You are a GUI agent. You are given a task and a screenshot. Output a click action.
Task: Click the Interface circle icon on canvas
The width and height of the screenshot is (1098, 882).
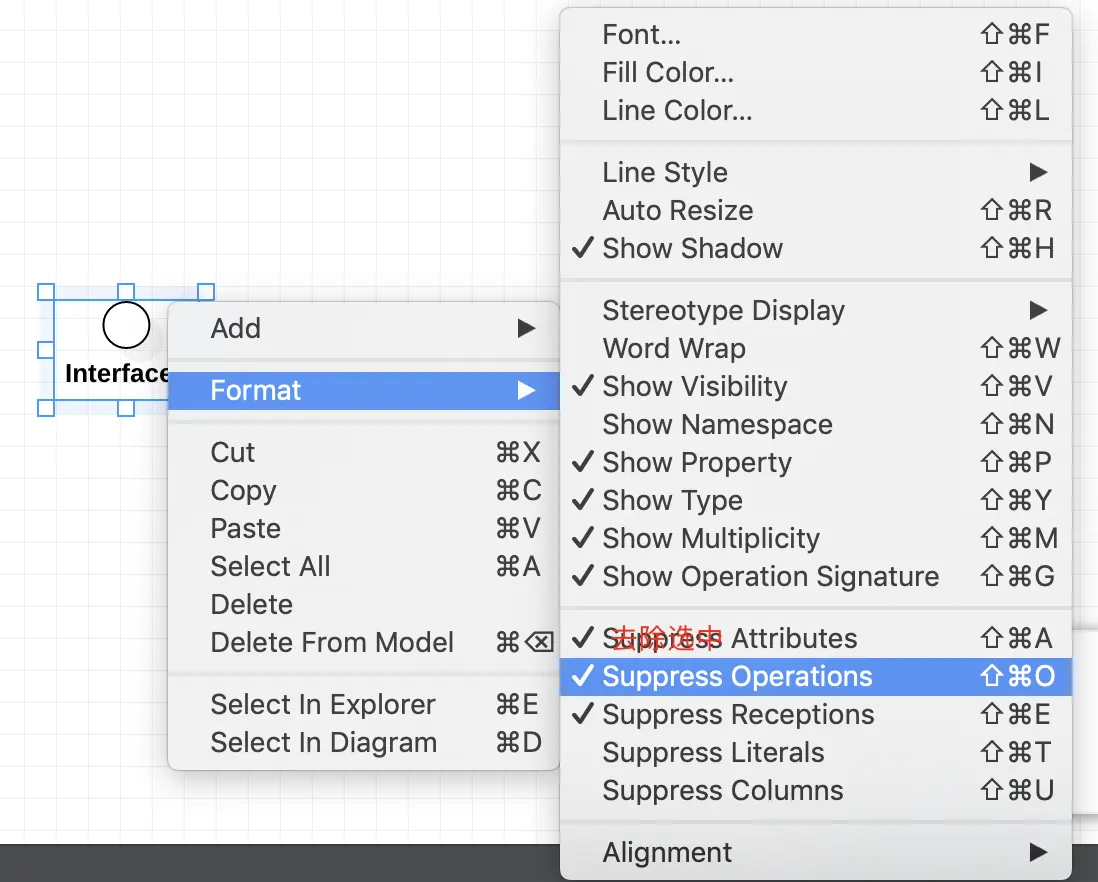(x=126, y=325)
